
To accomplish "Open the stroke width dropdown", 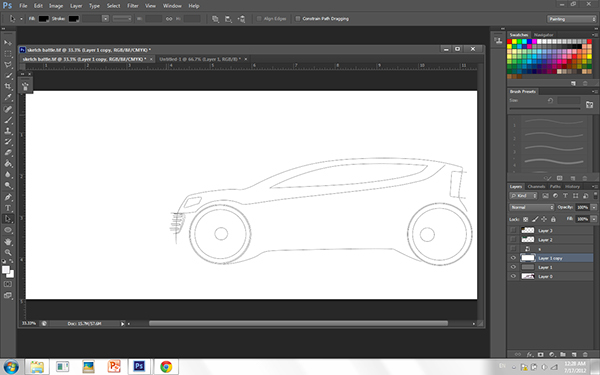I will (105, 19).
